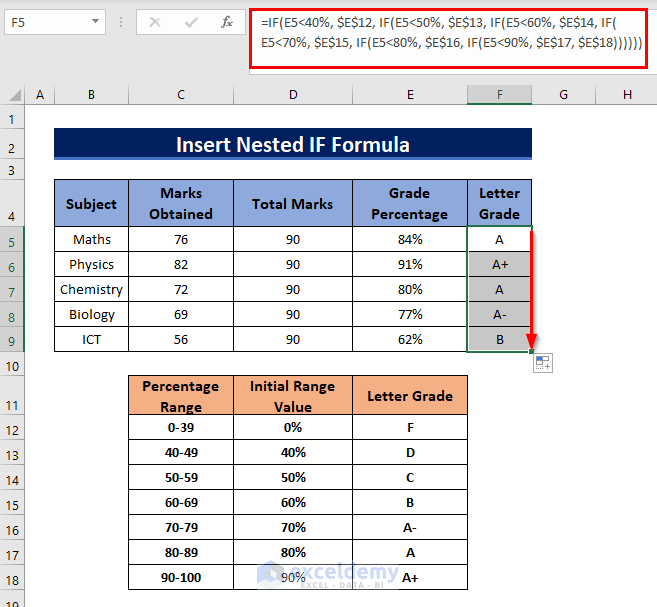Click the 'Grade Percentage' header cell
Image resolution: width=657 pixels, height=607 pixels.
pyautogui.click(x=410, y=204)
